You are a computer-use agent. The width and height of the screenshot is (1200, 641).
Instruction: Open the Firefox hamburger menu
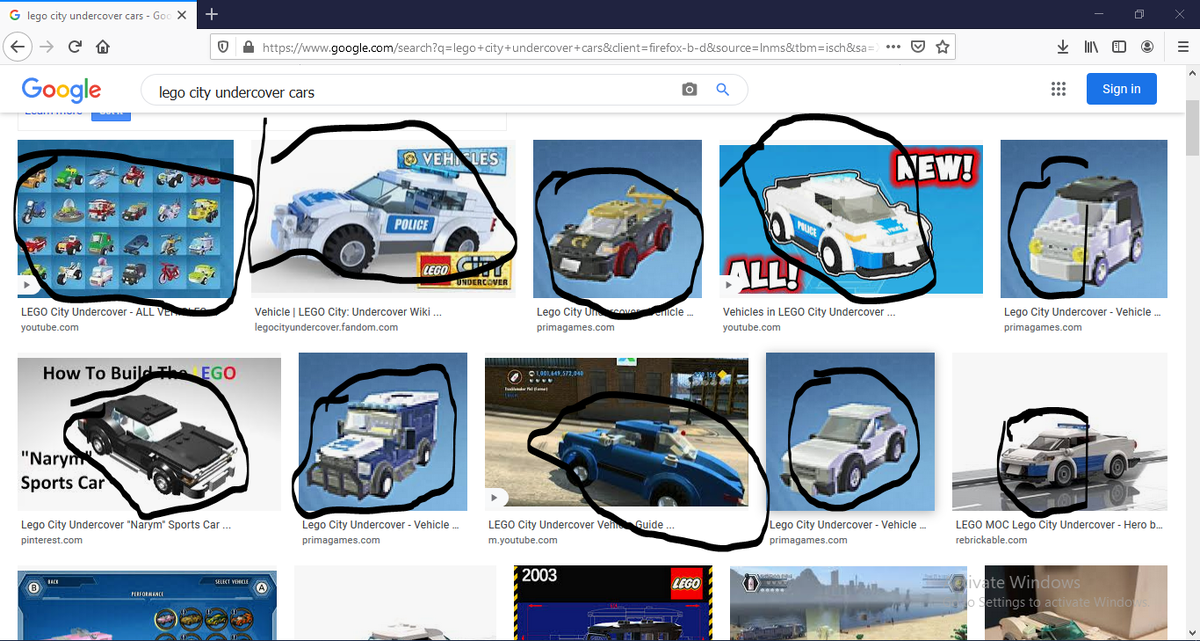point(1181,47)
